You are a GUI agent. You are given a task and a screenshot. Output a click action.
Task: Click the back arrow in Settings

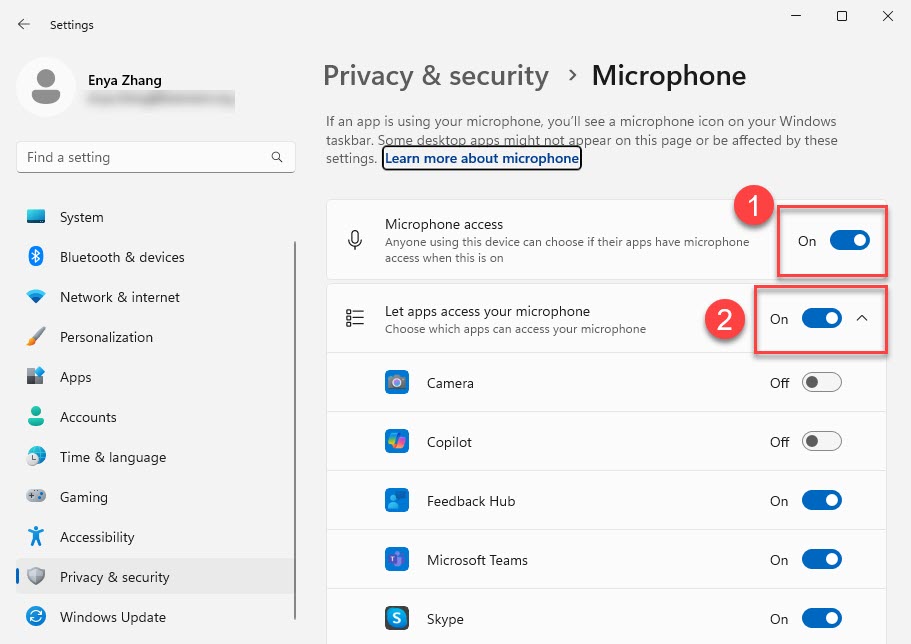[x=24, y=24]
